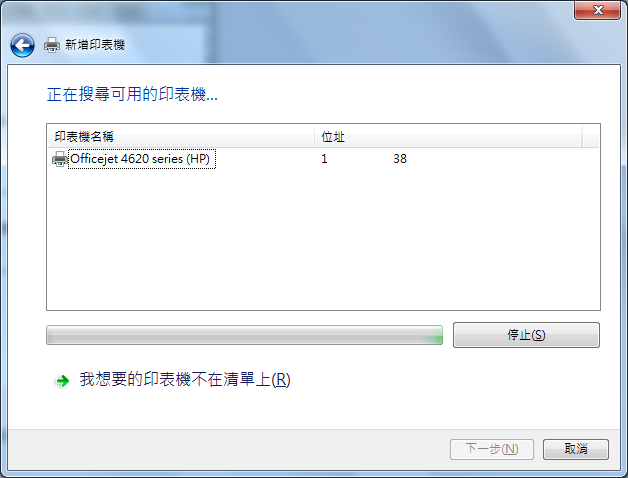Click the address cell of the Officejet printer
628x478 pixels.
(364, 159)
